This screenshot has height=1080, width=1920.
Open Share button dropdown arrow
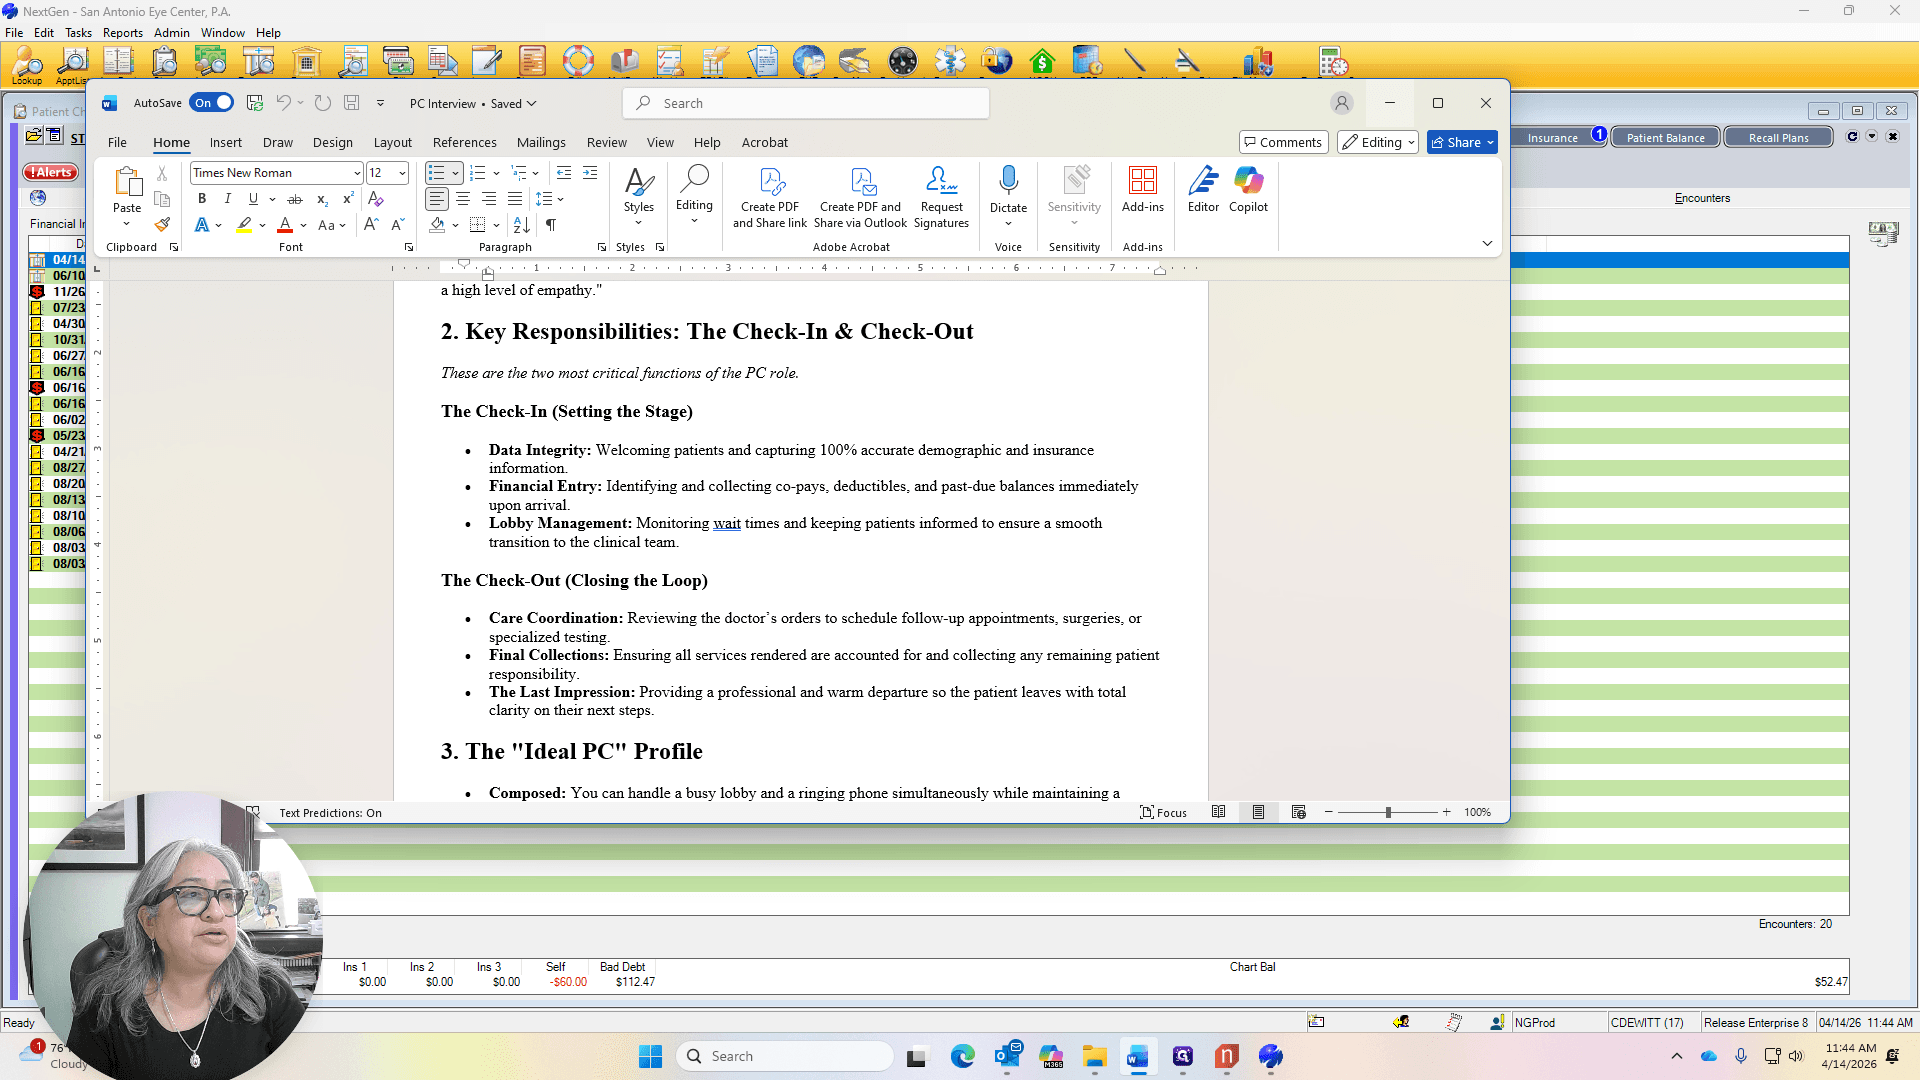(1490, 142)
